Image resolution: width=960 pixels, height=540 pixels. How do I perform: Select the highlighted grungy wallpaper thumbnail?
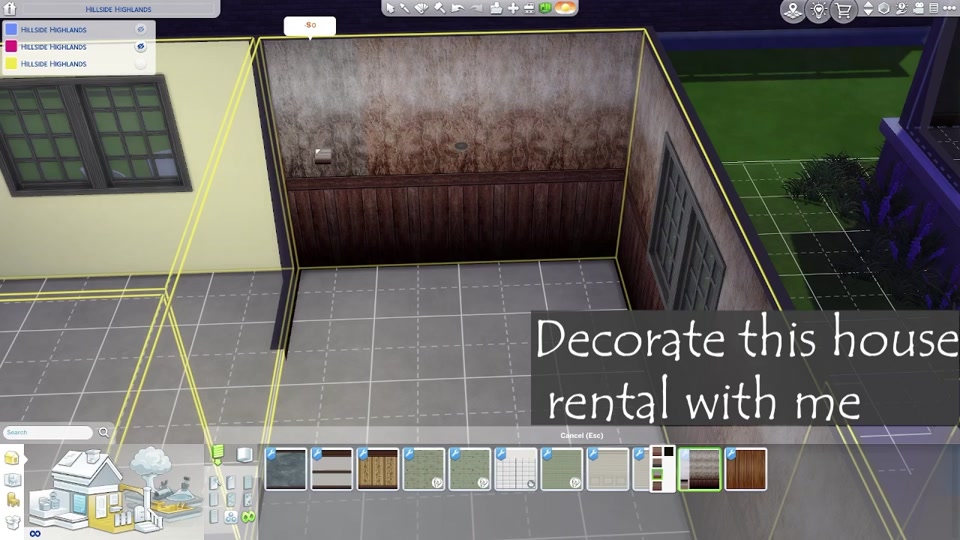pyautogui.click(x=699, y=469)
